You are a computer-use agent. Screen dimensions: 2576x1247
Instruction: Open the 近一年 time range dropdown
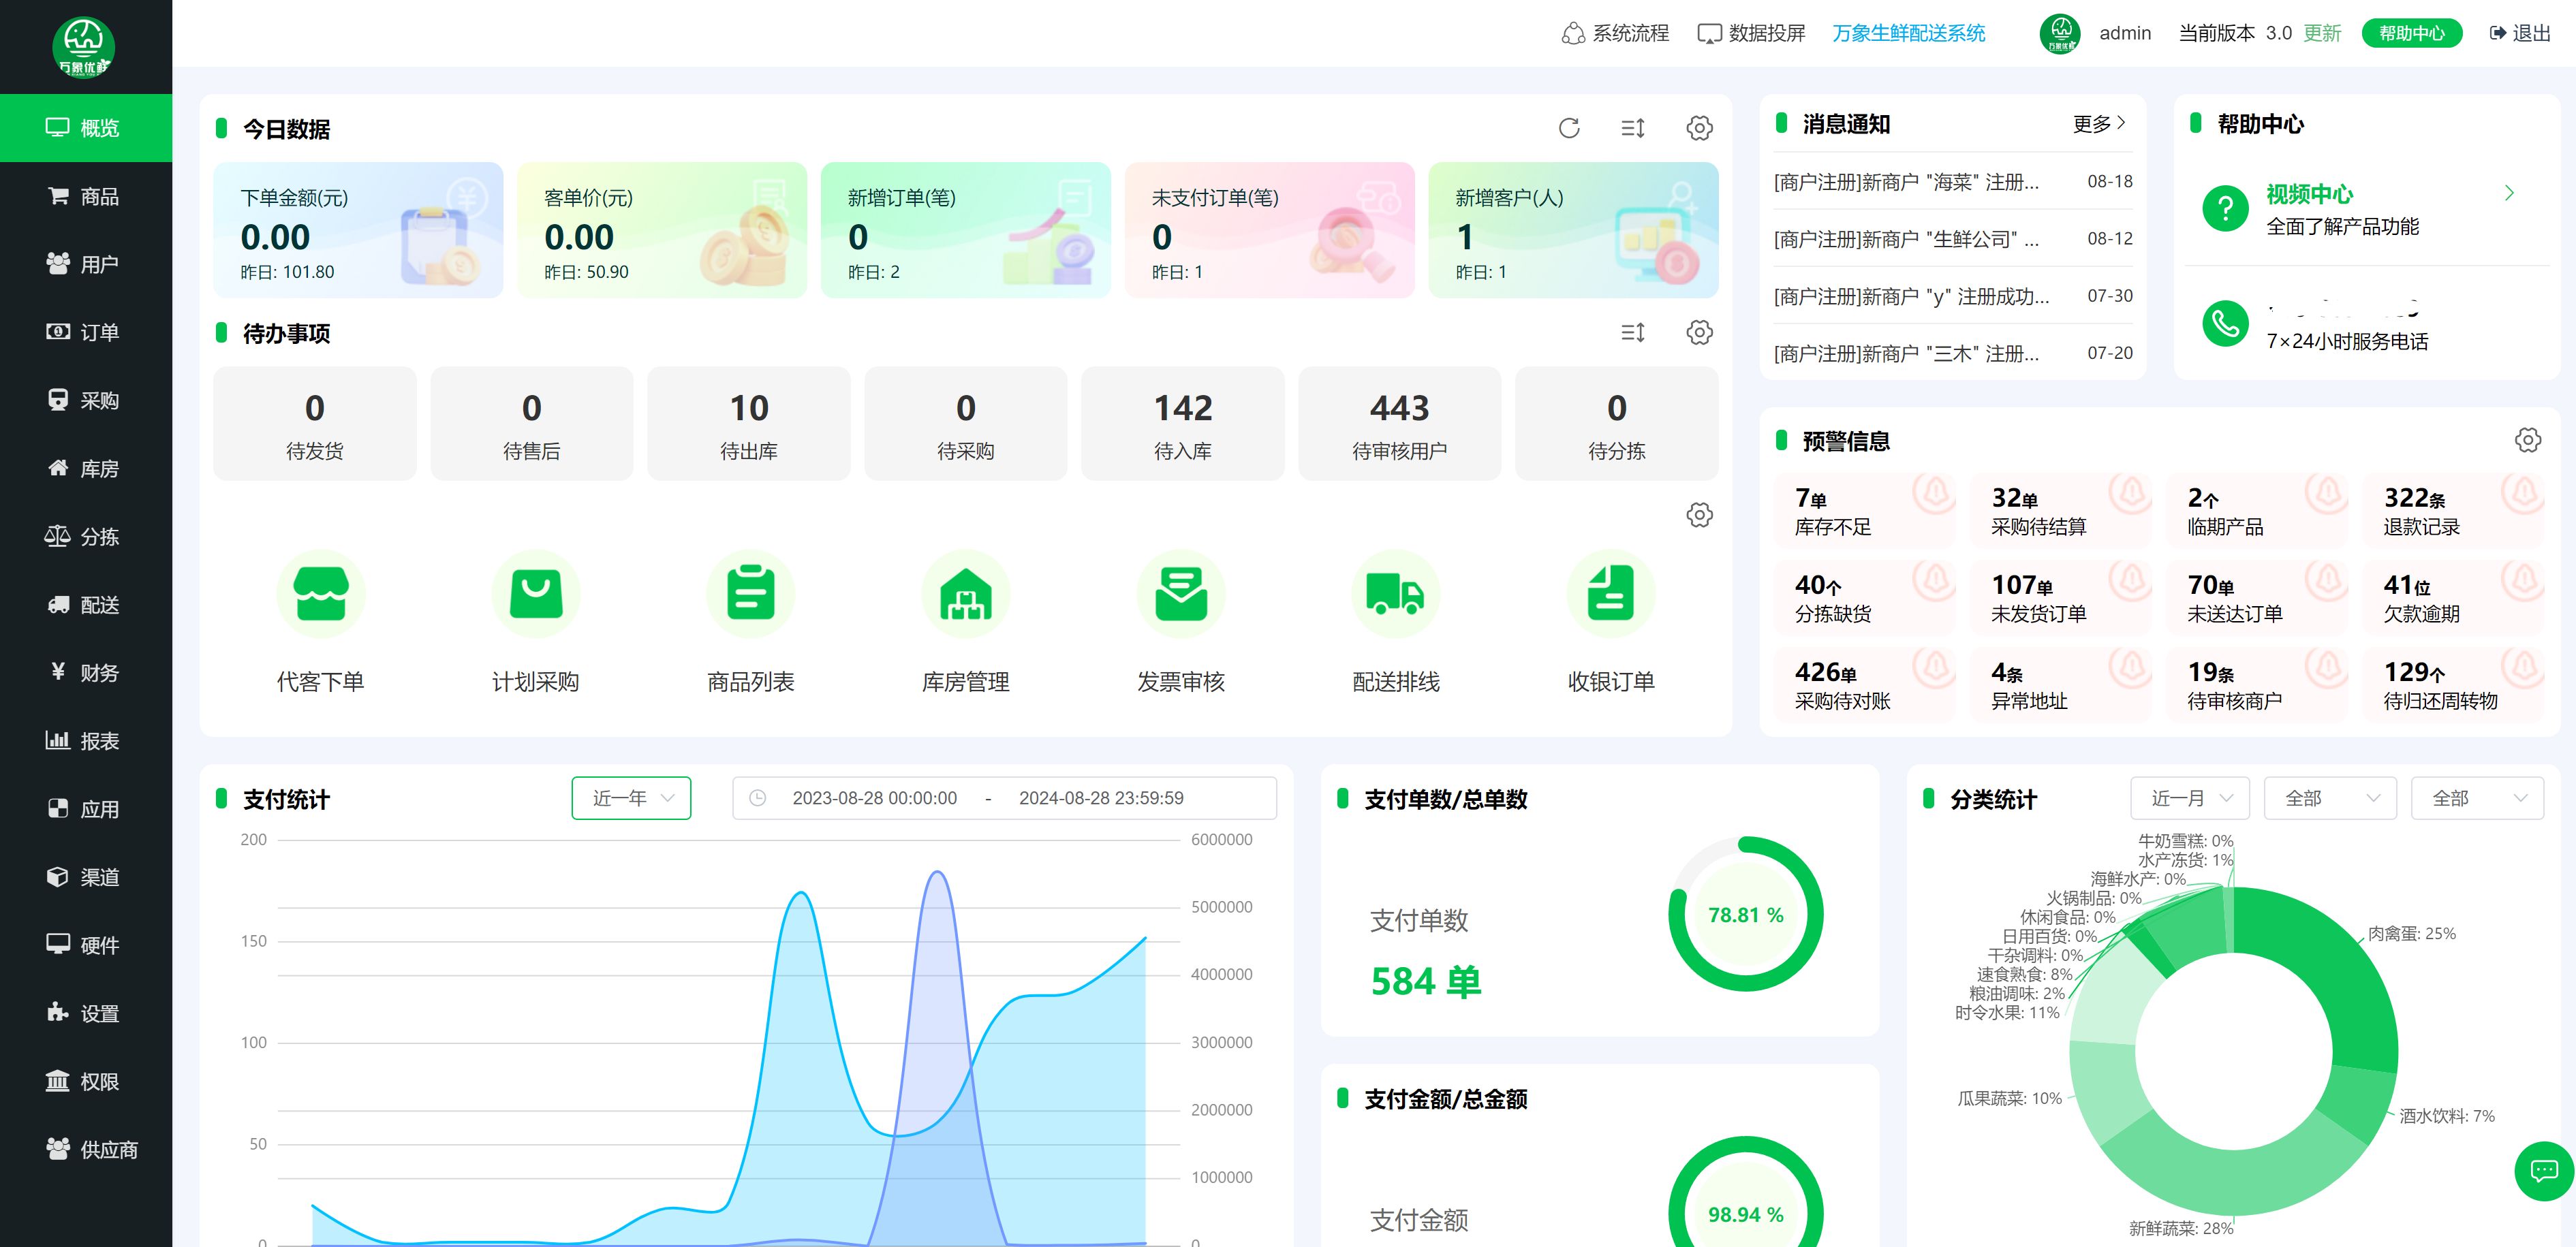point(630,797)
